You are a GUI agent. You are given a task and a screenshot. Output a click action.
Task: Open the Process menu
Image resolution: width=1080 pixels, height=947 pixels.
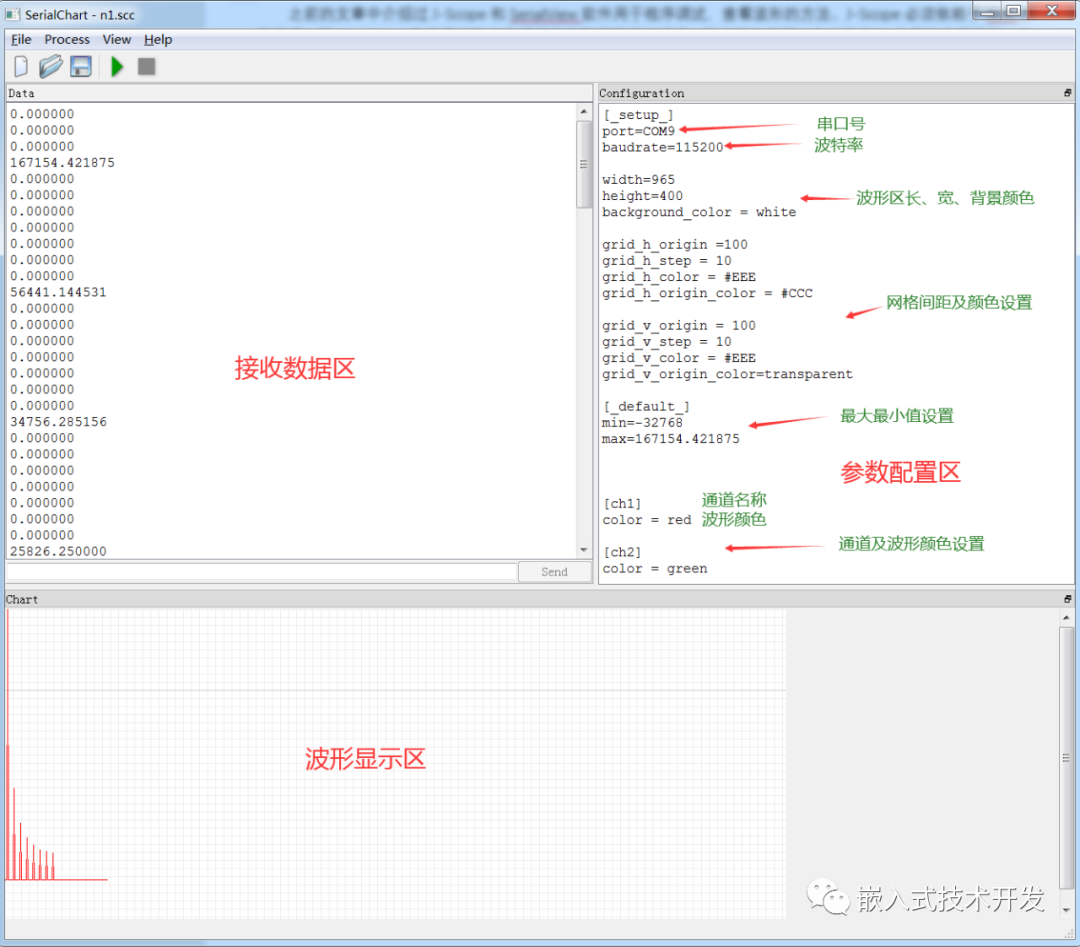click(x=66, y=39)
